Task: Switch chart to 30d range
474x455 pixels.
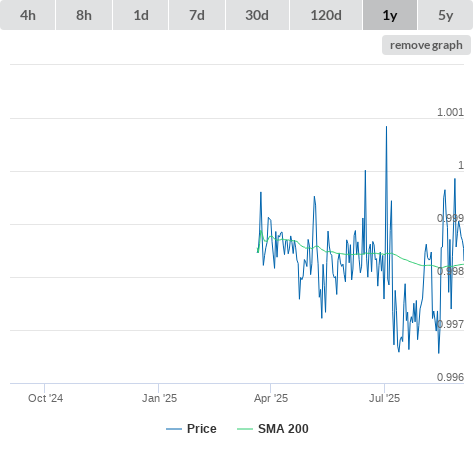Action: click(257, 15)
